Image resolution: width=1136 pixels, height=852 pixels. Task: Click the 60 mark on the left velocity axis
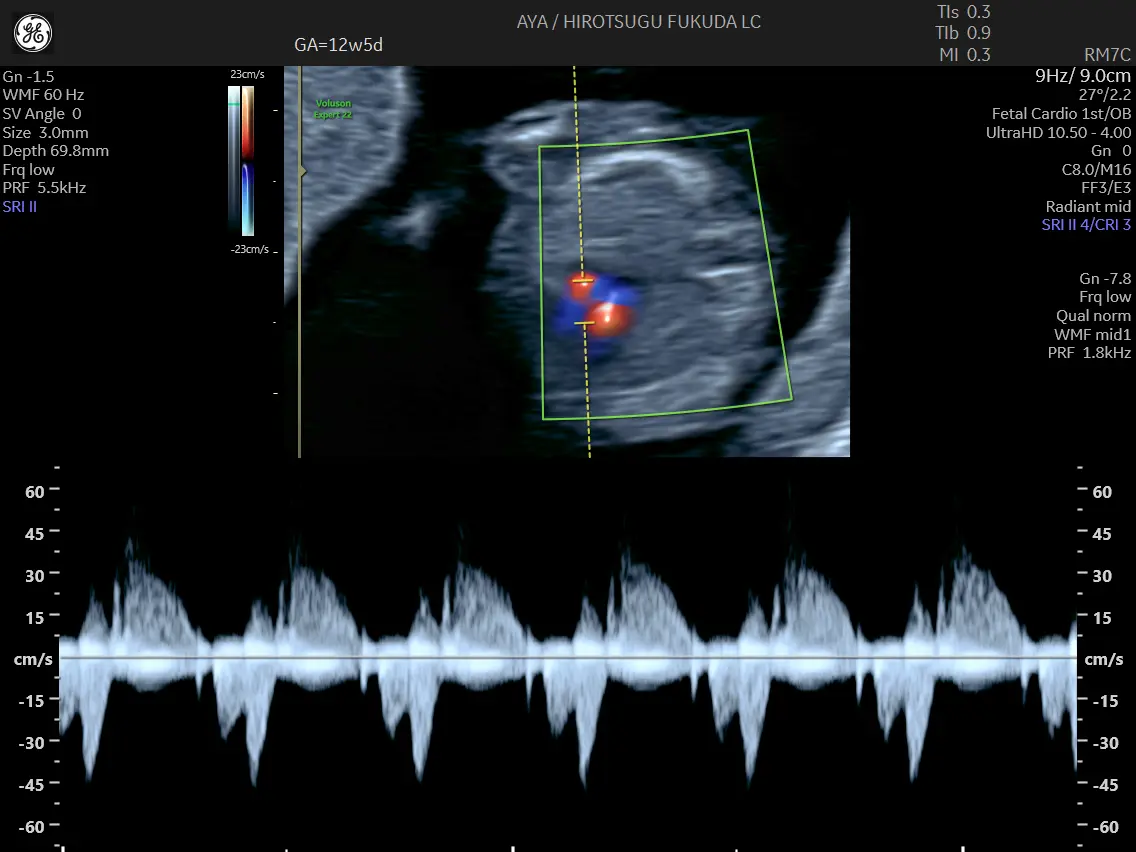pos(35,492)
